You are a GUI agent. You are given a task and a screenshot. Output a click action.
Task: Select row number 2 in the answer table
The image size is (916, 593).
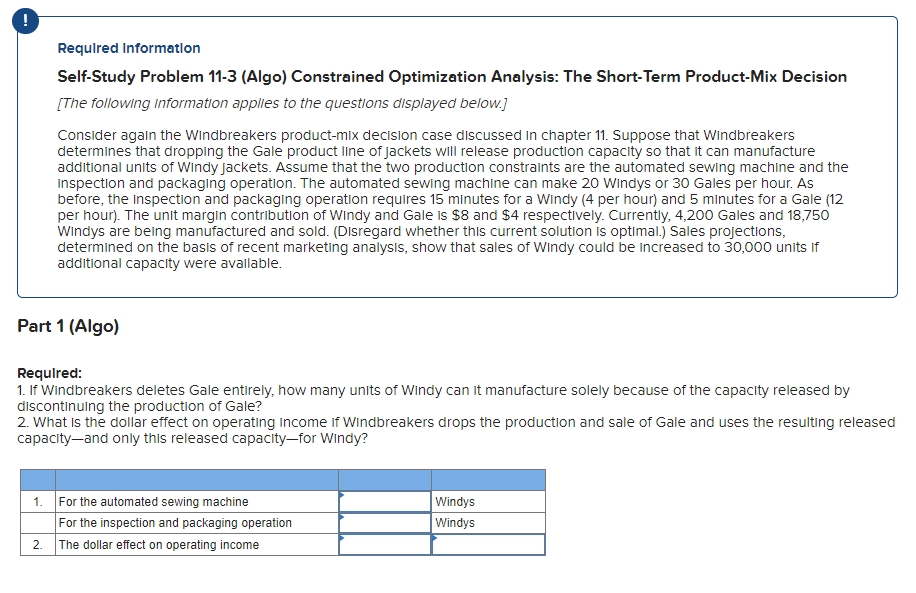pyautogui.click(x=37, y=544)
